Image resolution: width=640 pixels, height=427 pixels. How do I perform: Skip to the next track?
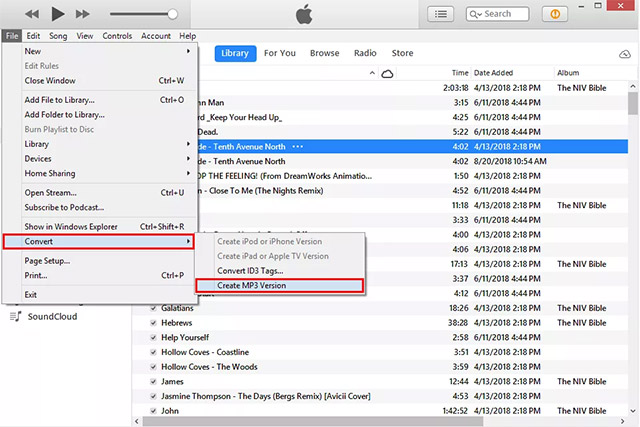coord(84,14)
